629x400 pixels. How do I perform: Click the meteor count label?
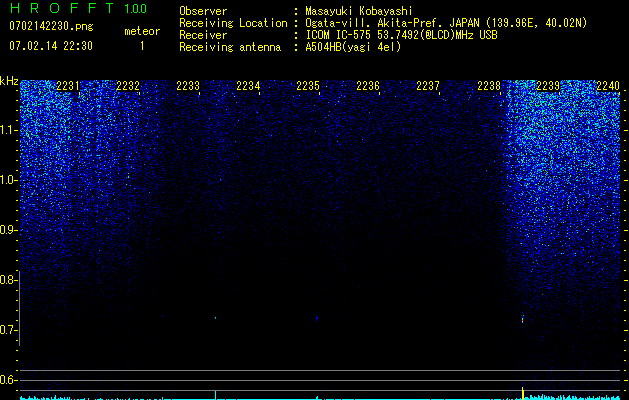point(142,31)
